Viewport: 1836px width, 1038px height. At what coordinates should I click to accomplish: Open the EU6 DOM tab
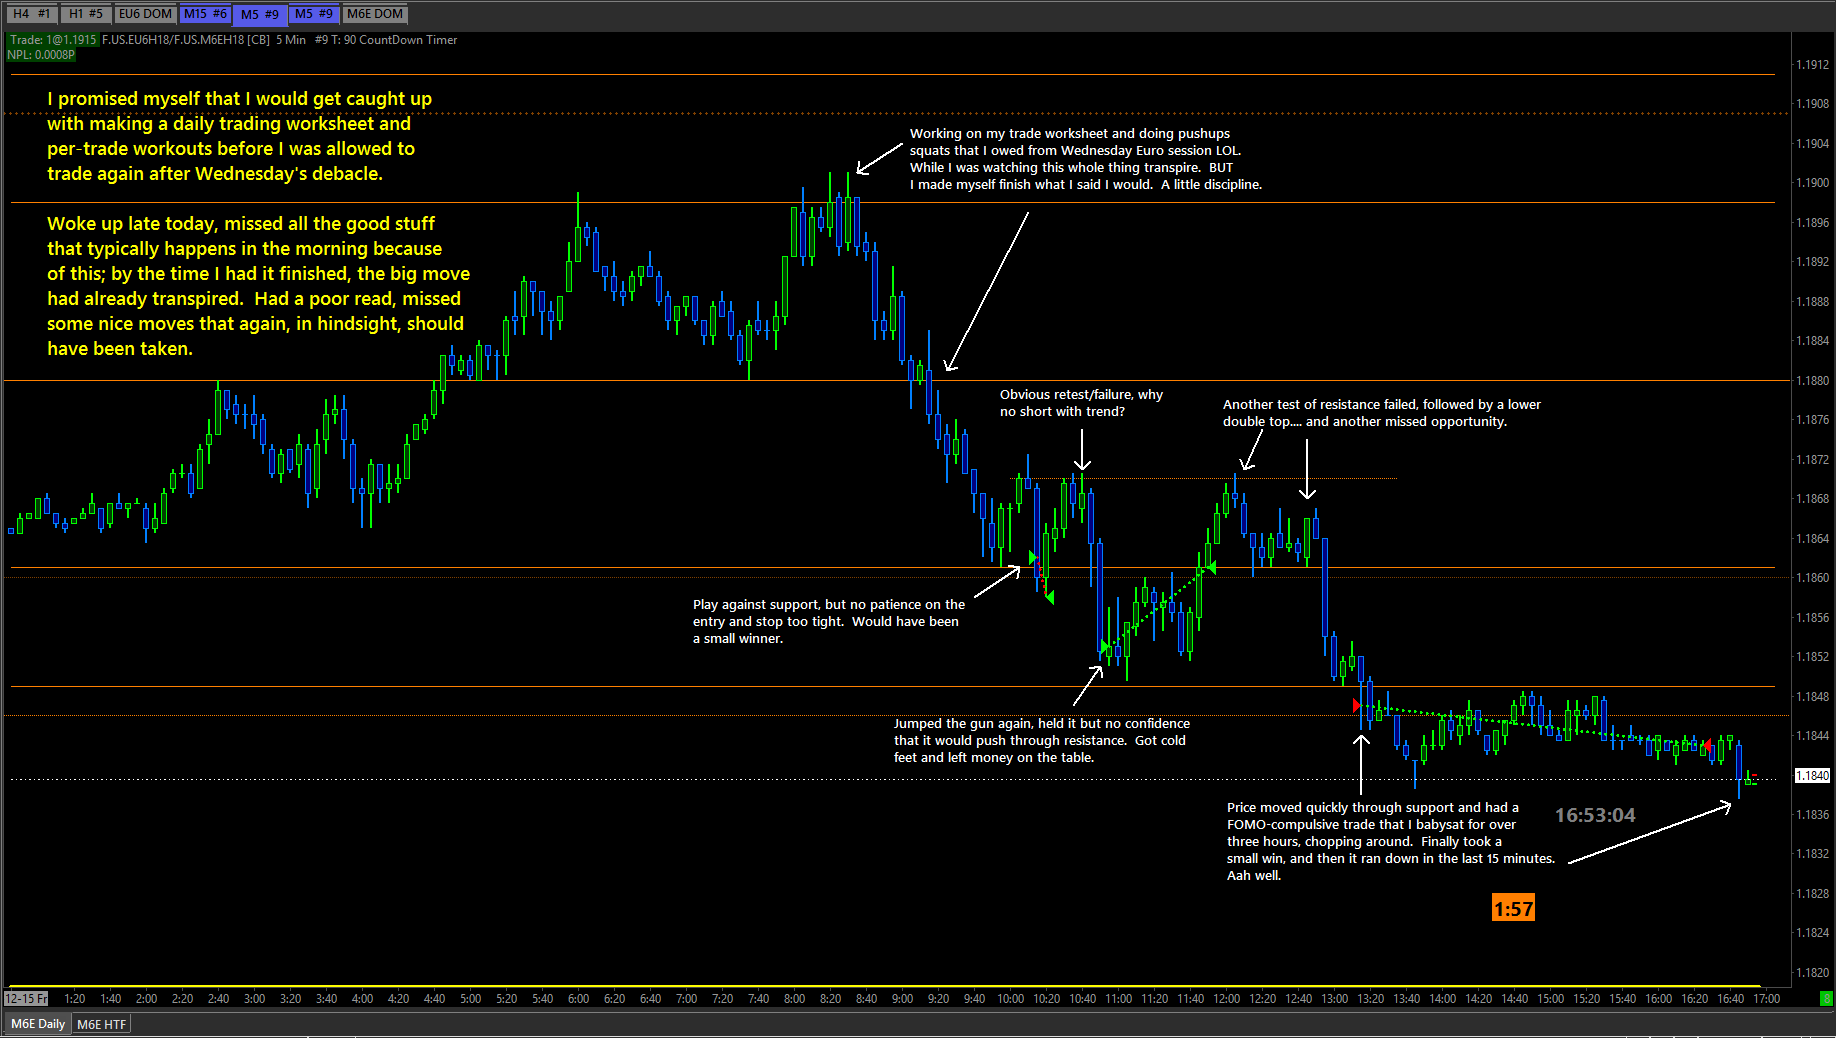coord(145,14)
